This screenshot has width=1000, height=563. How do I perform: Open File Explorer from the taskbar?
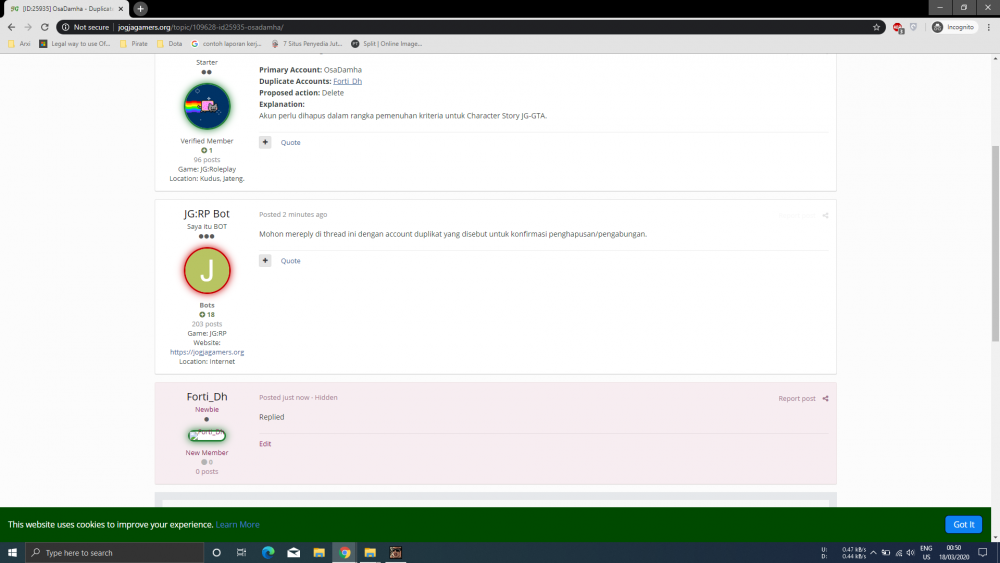pyautogui.click(x=319, y=553)
